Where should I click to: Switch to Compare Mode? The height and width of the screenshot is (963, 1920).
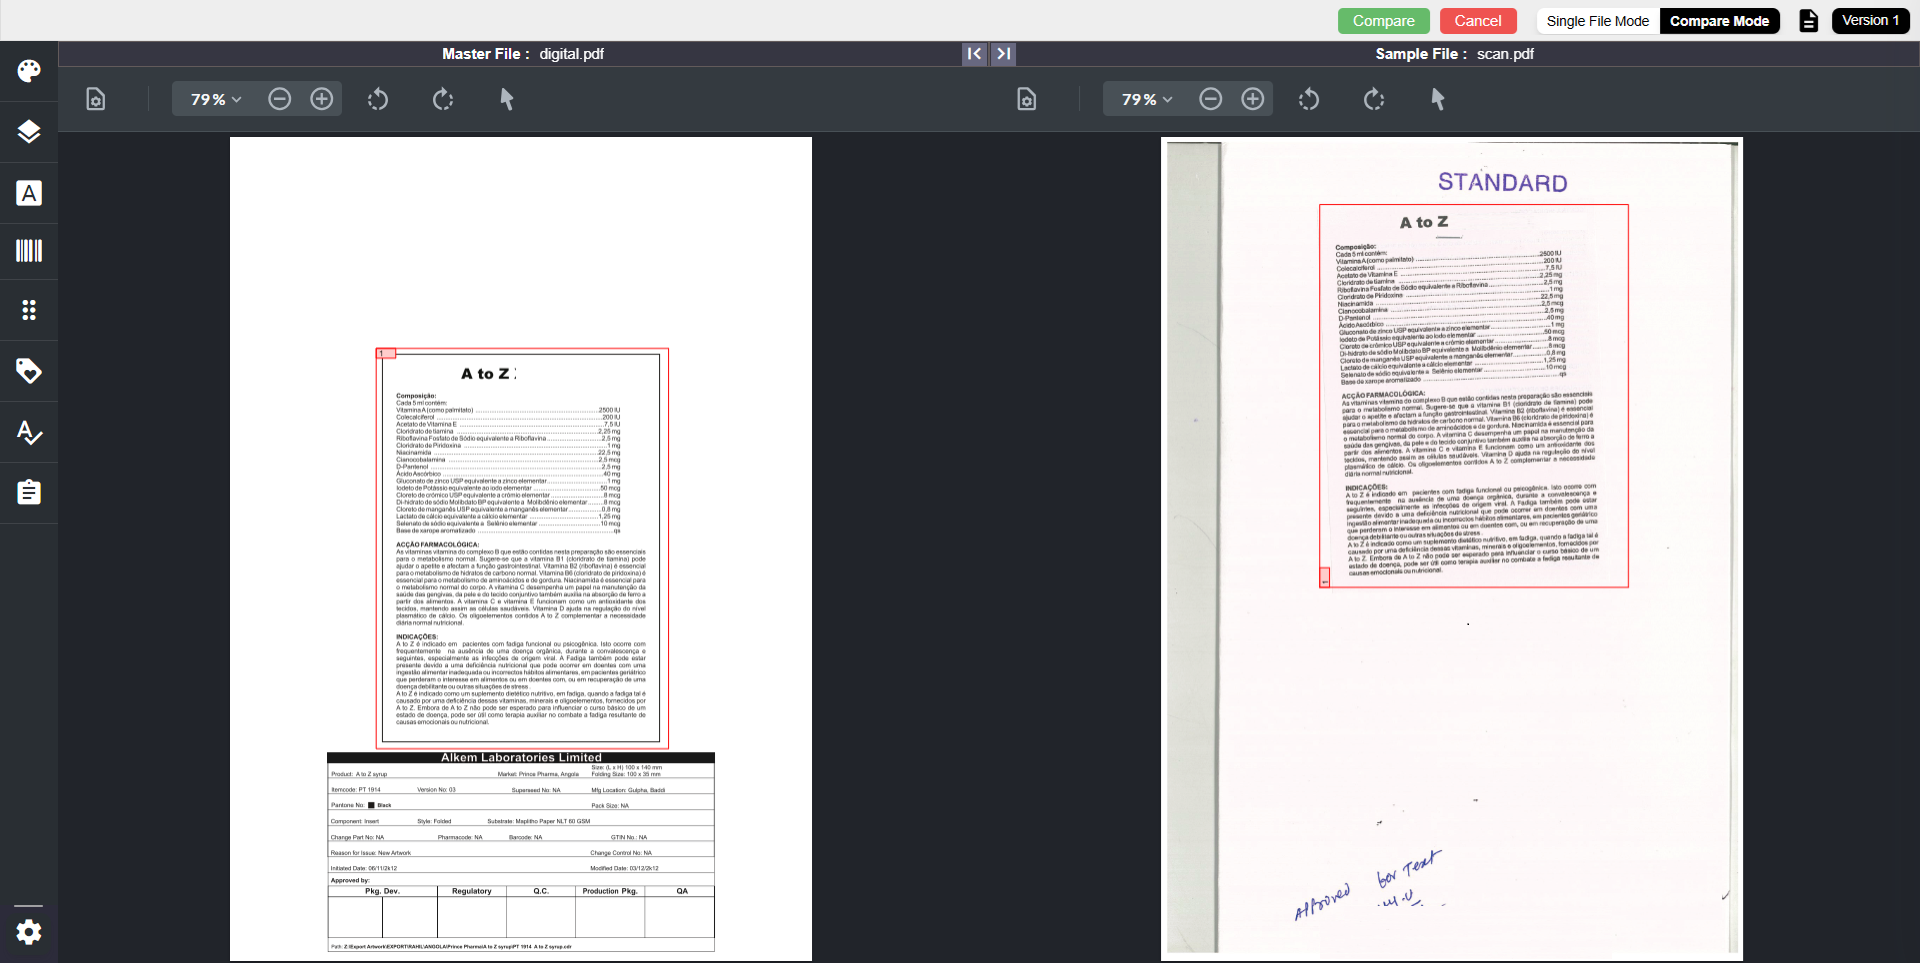pyautogui.click(x=1720, y=21)
